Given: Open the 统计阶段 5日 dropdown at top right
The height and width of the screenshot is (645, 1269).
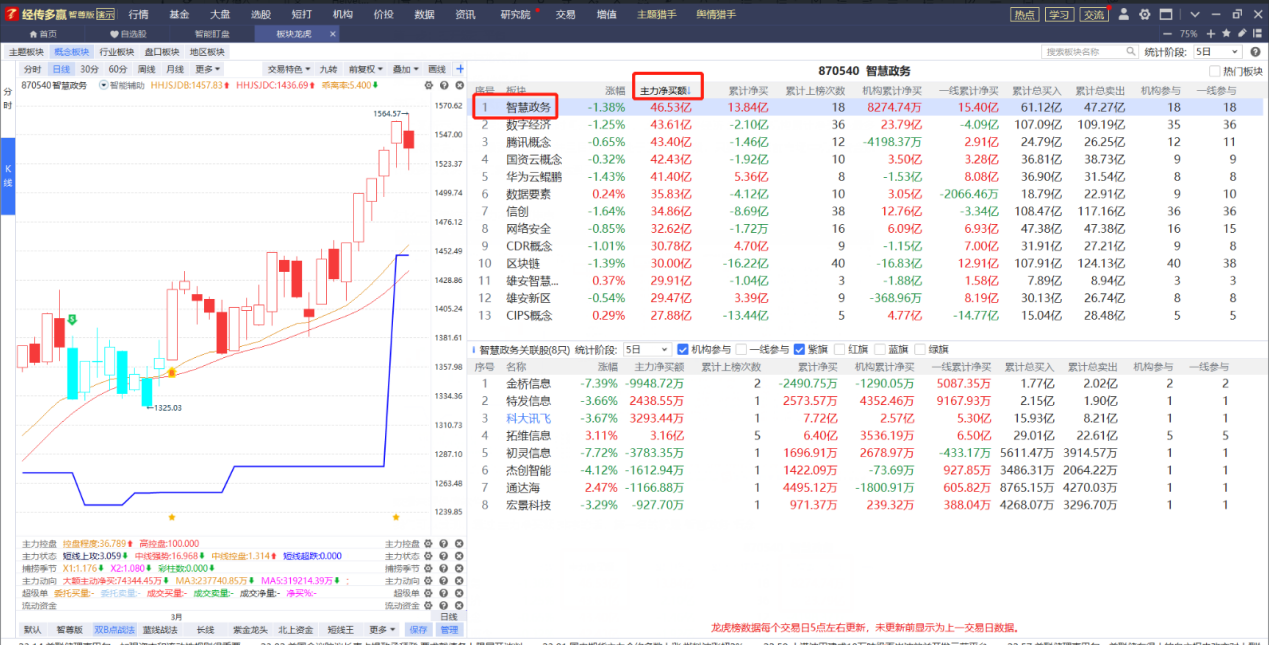Looking at the screenshot, I should tap(1217, 52).
